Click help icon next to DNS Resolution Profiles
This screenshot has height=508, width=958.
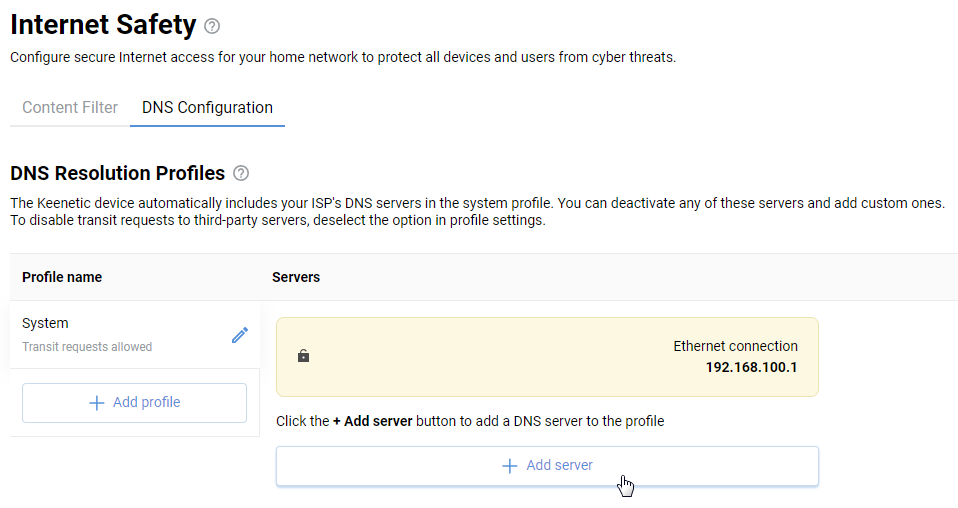click(241, 173)
